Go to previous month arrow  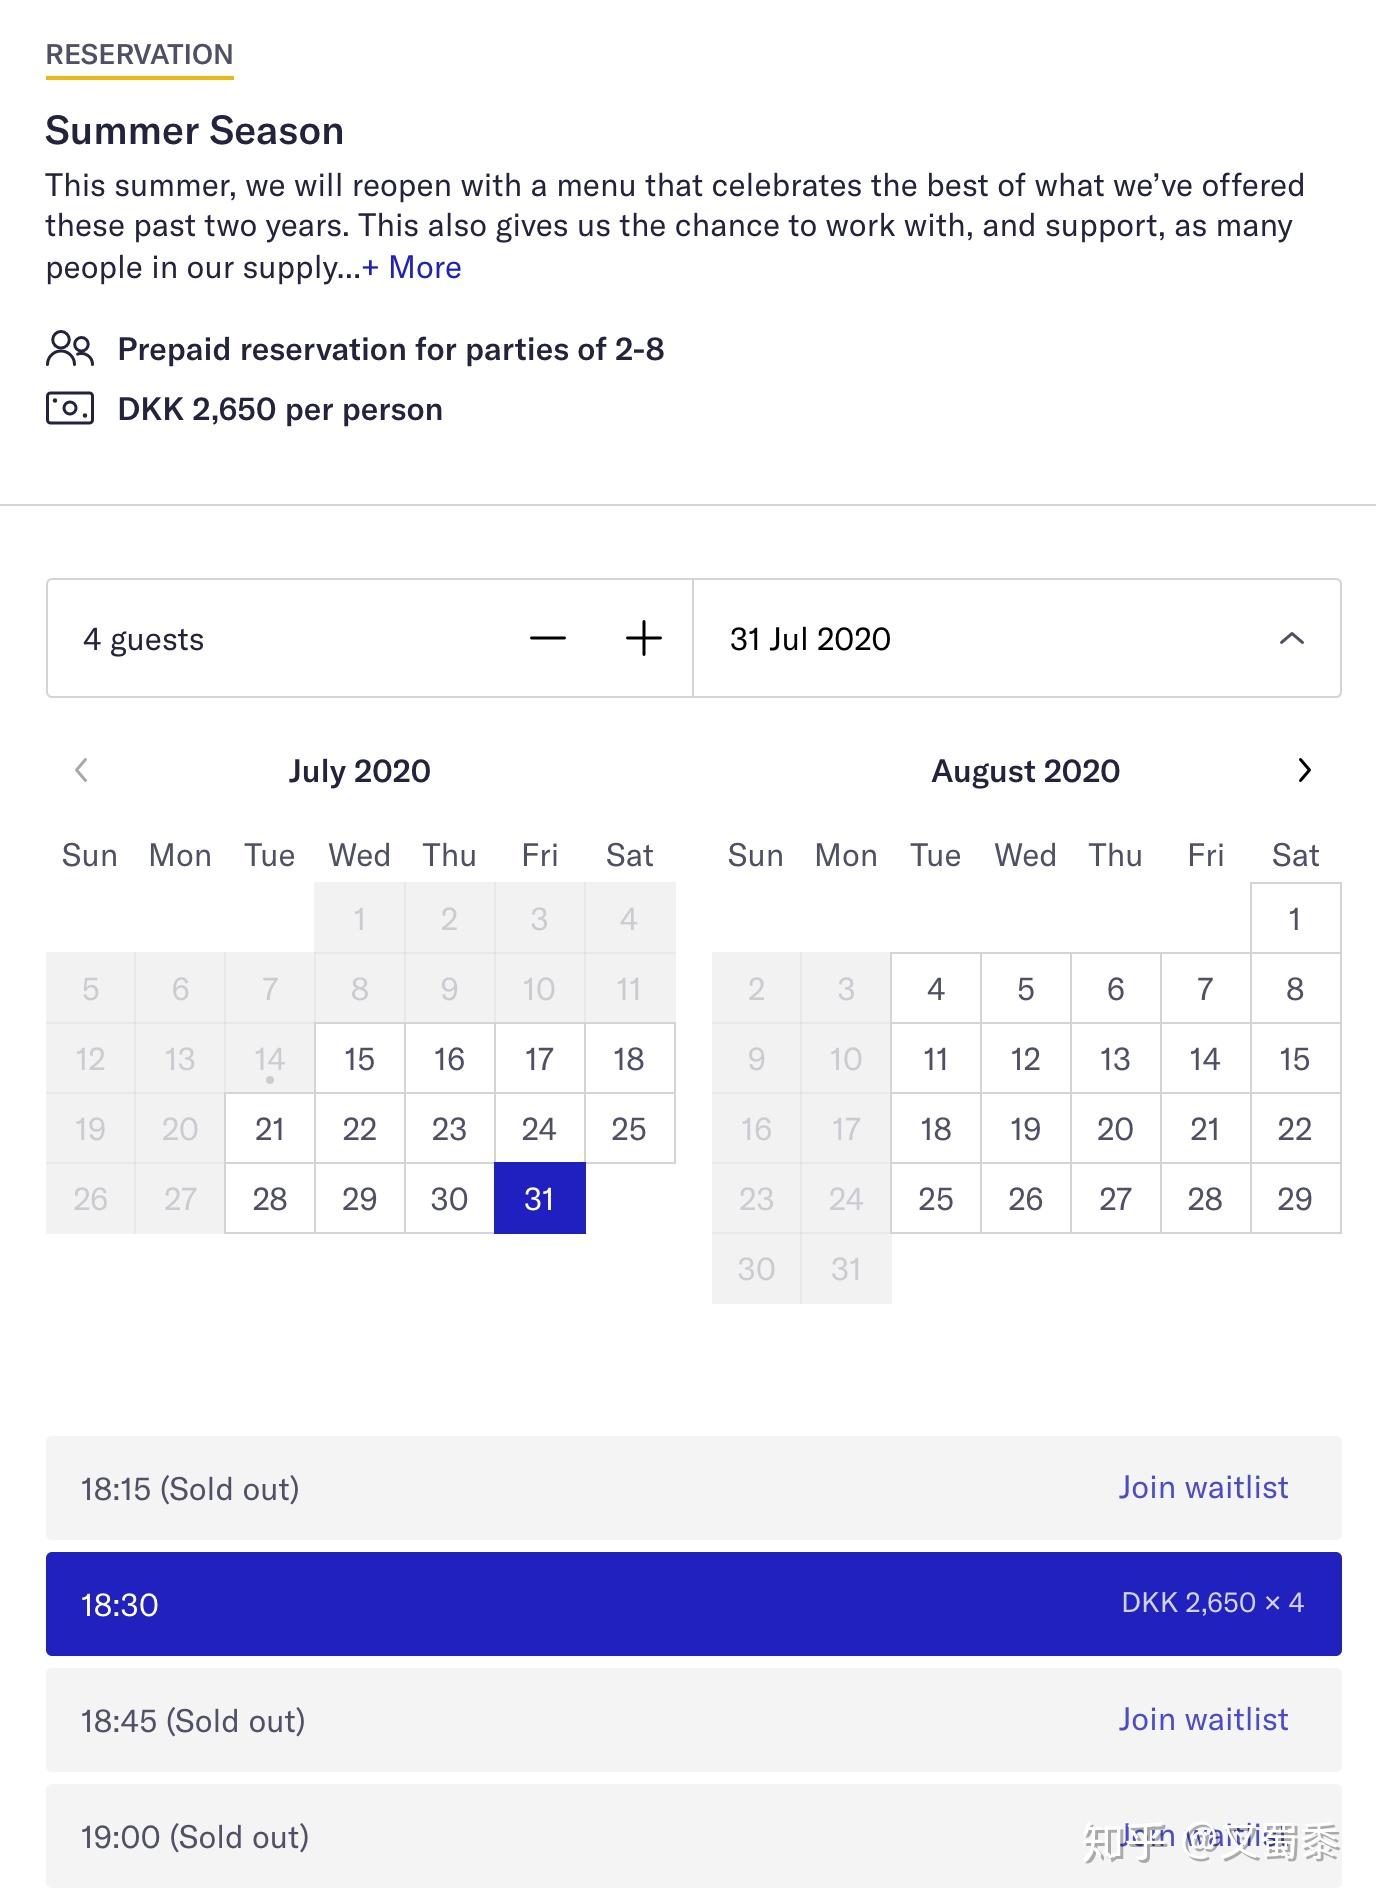82,770
